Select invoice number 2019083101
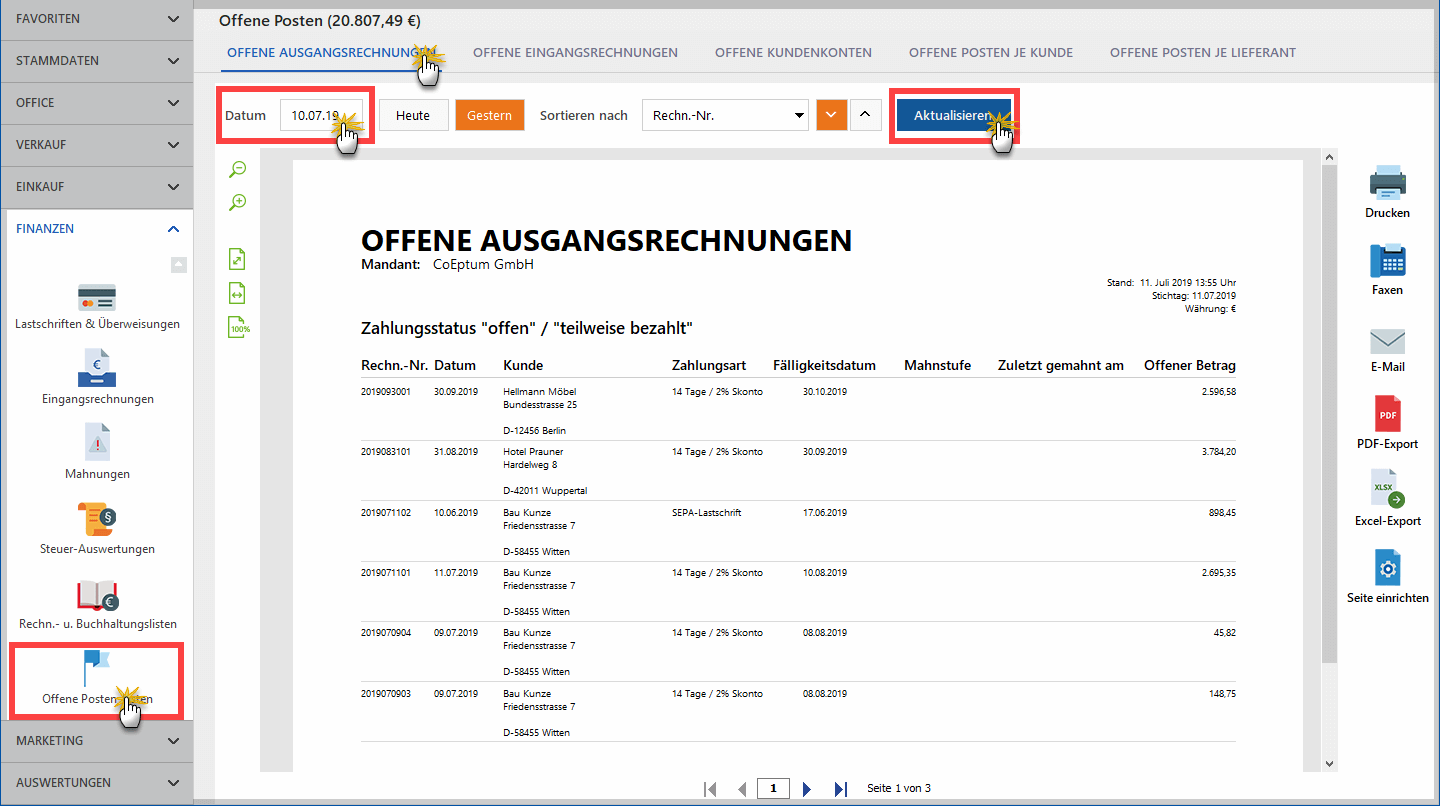Image resolution: width=1440 pixels, height=806 pixels. (386, 452)
